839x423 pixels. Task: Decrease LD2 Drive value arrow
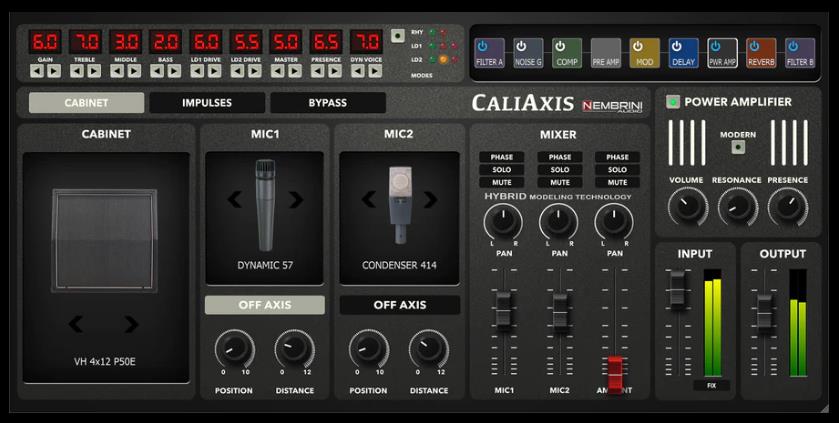coord(237,71)
